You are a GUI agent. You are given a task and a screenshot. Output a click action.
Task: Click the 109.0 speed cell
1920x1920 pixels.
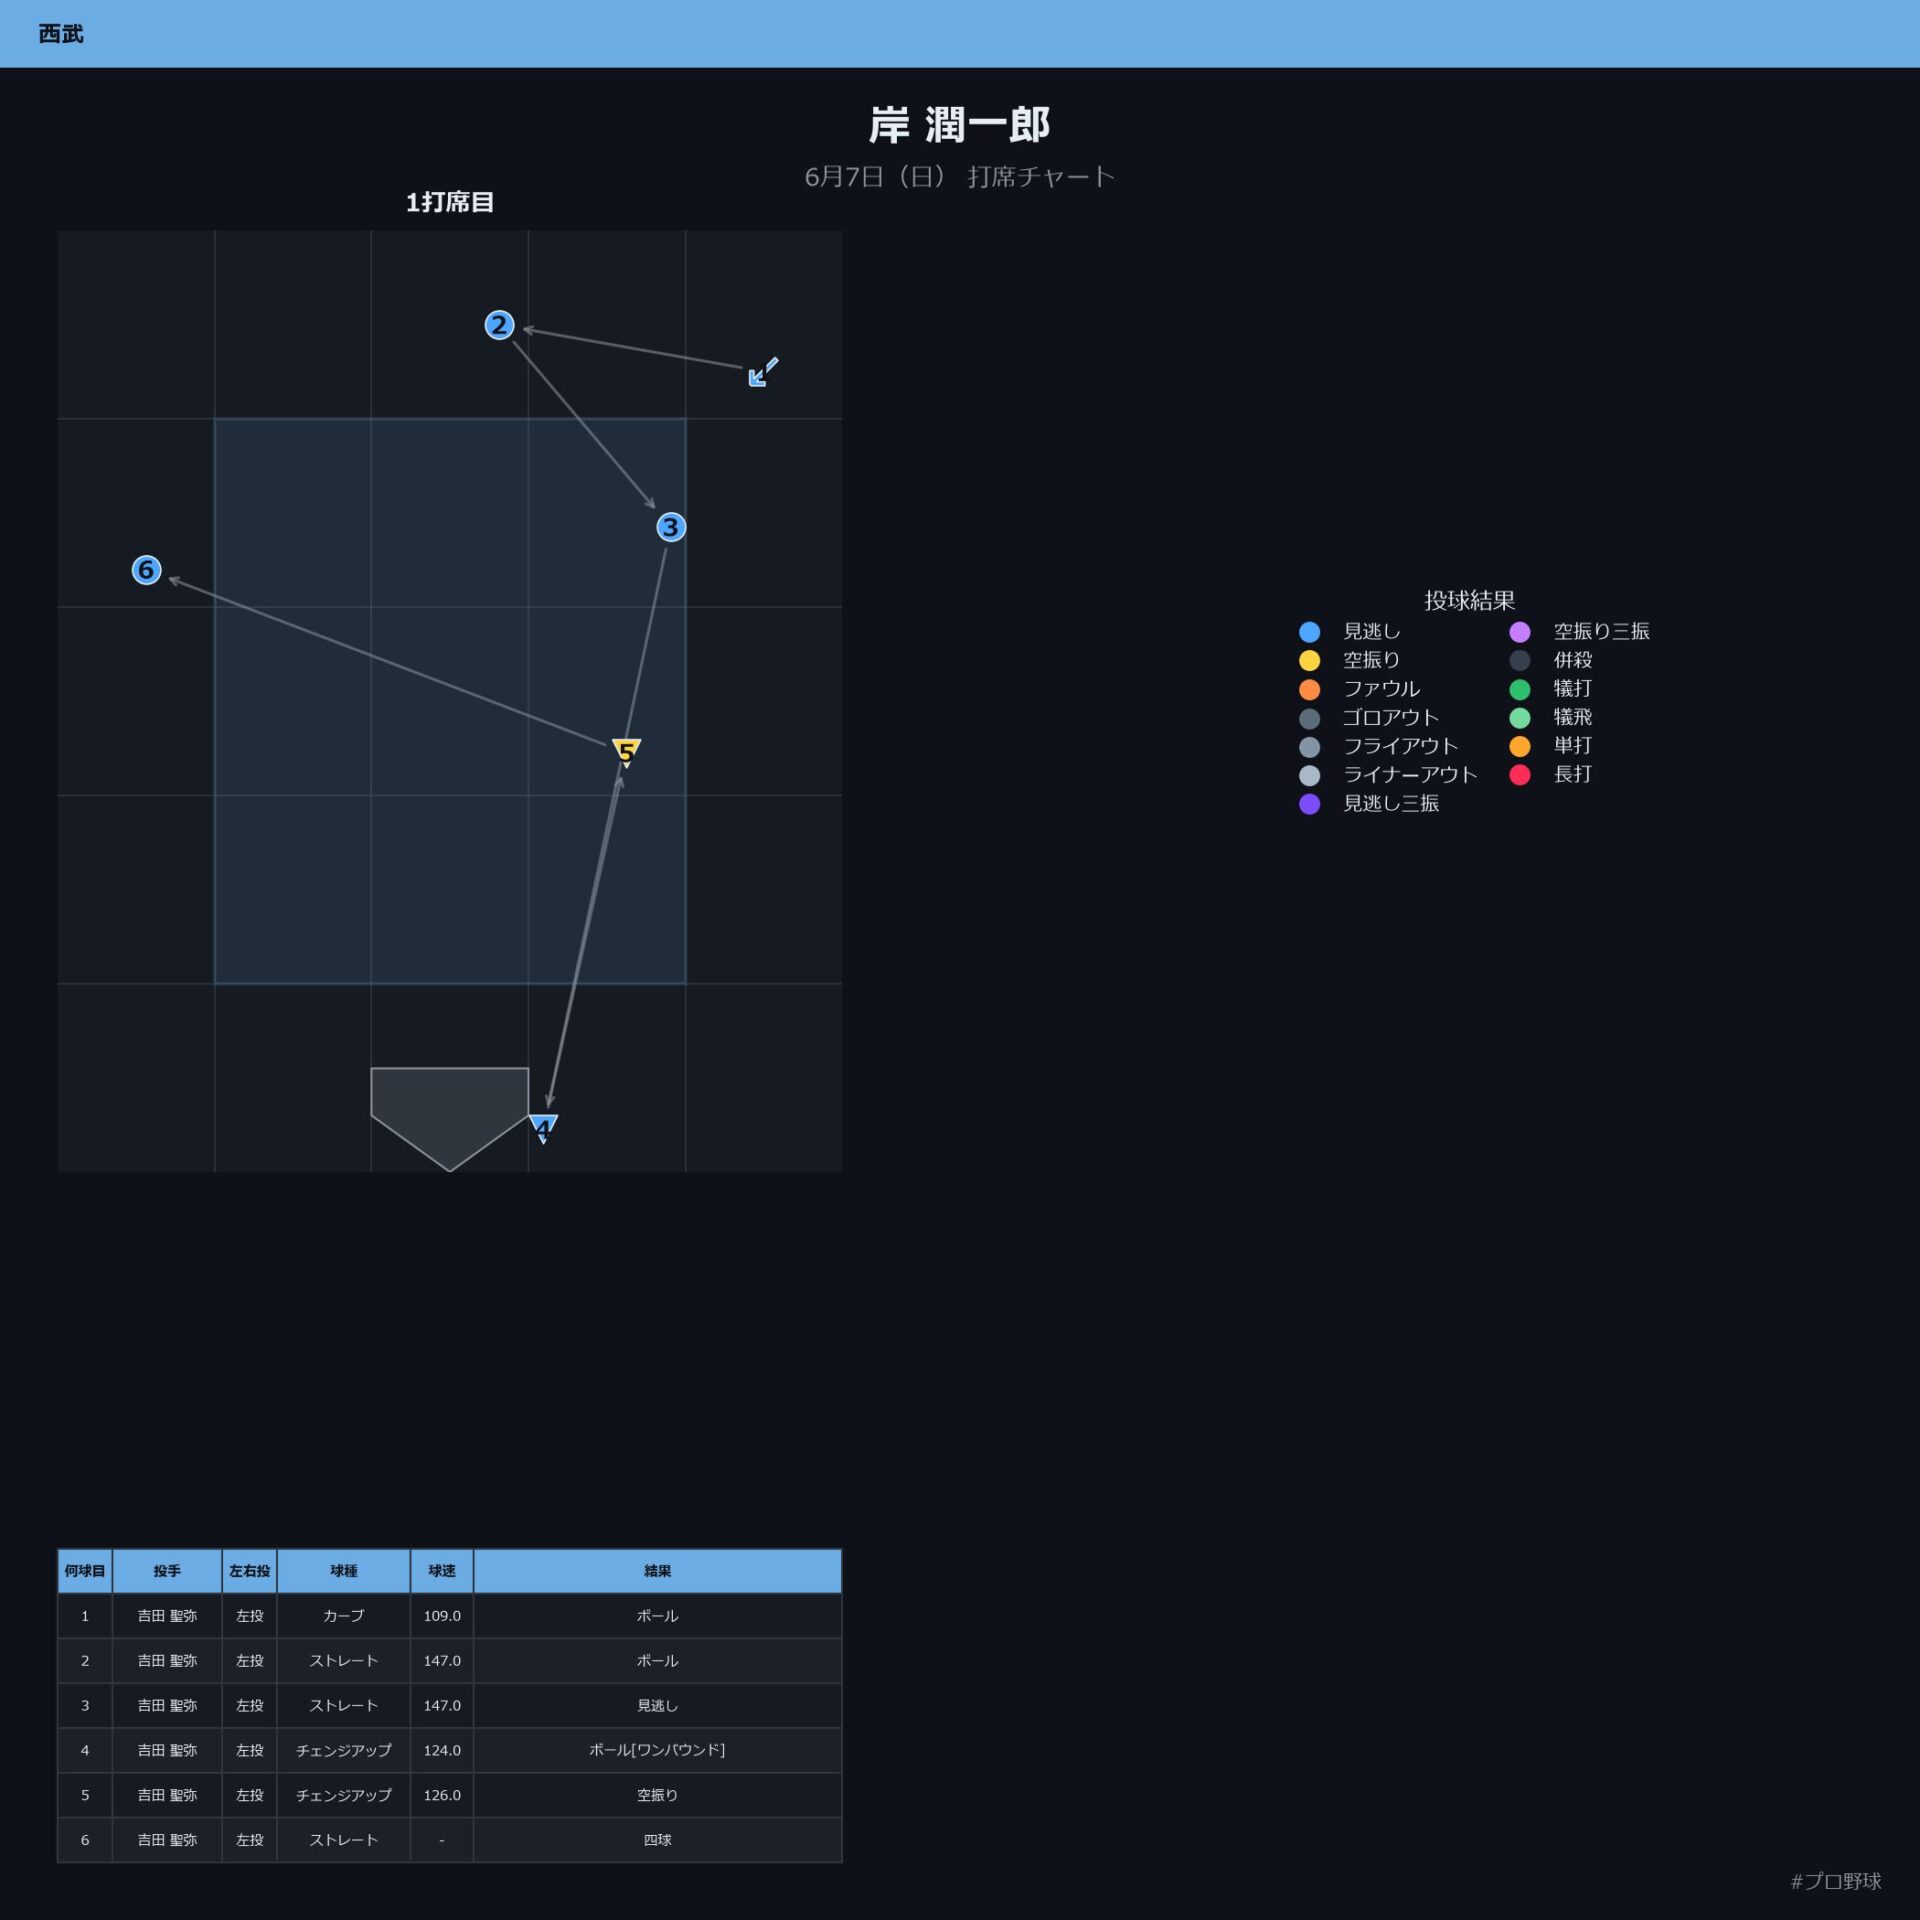[442, 1616]
